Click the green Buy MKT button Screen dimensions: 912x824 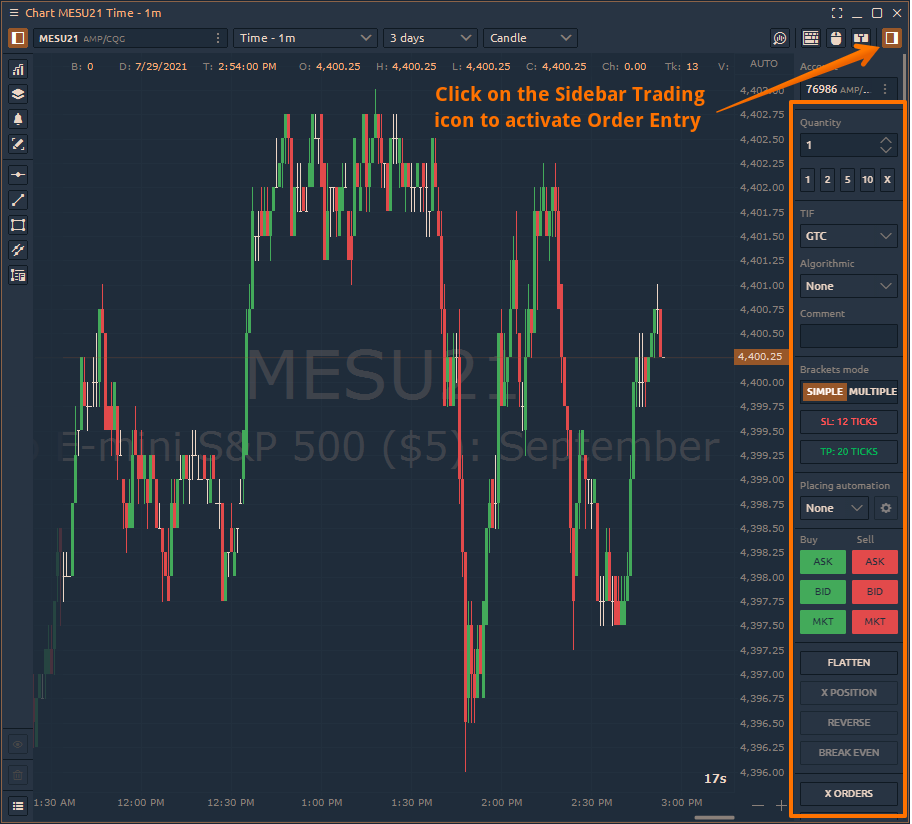tap(823, 622)
